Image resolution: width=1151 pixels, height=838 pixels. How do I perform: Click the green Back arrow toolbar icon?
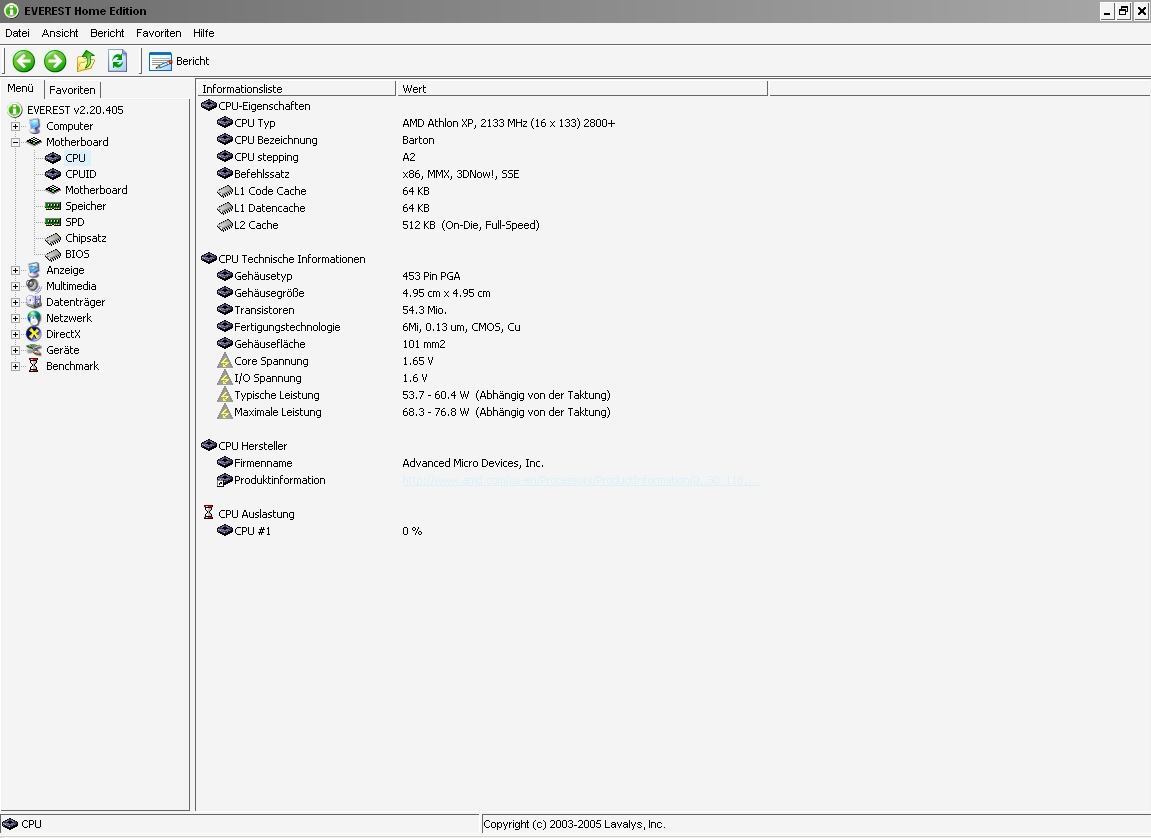click(x=23, y=61)
